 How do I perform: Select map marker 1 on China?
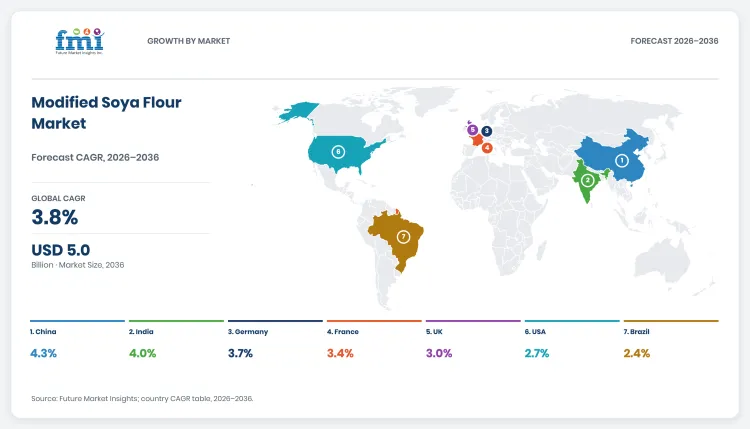tap(621, 161)
